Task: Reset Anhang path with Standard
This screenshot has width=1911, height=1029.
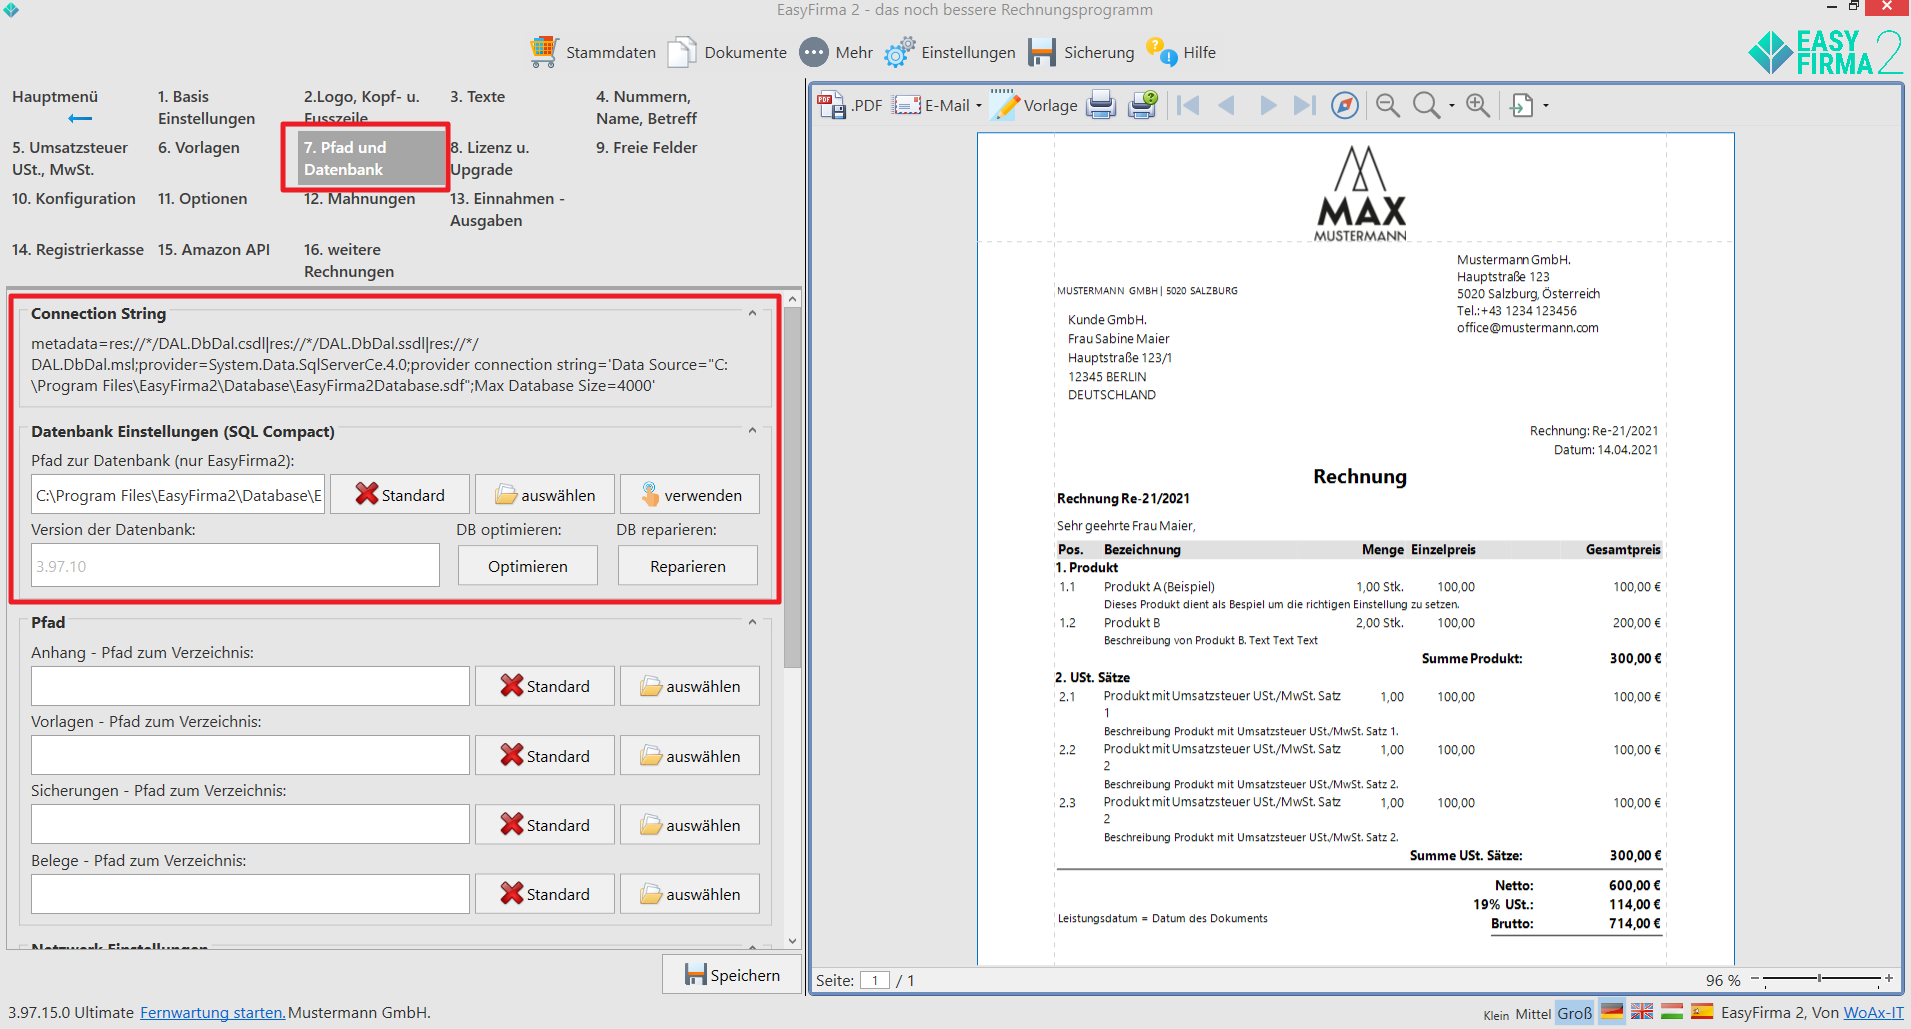Action: (545, 686)
